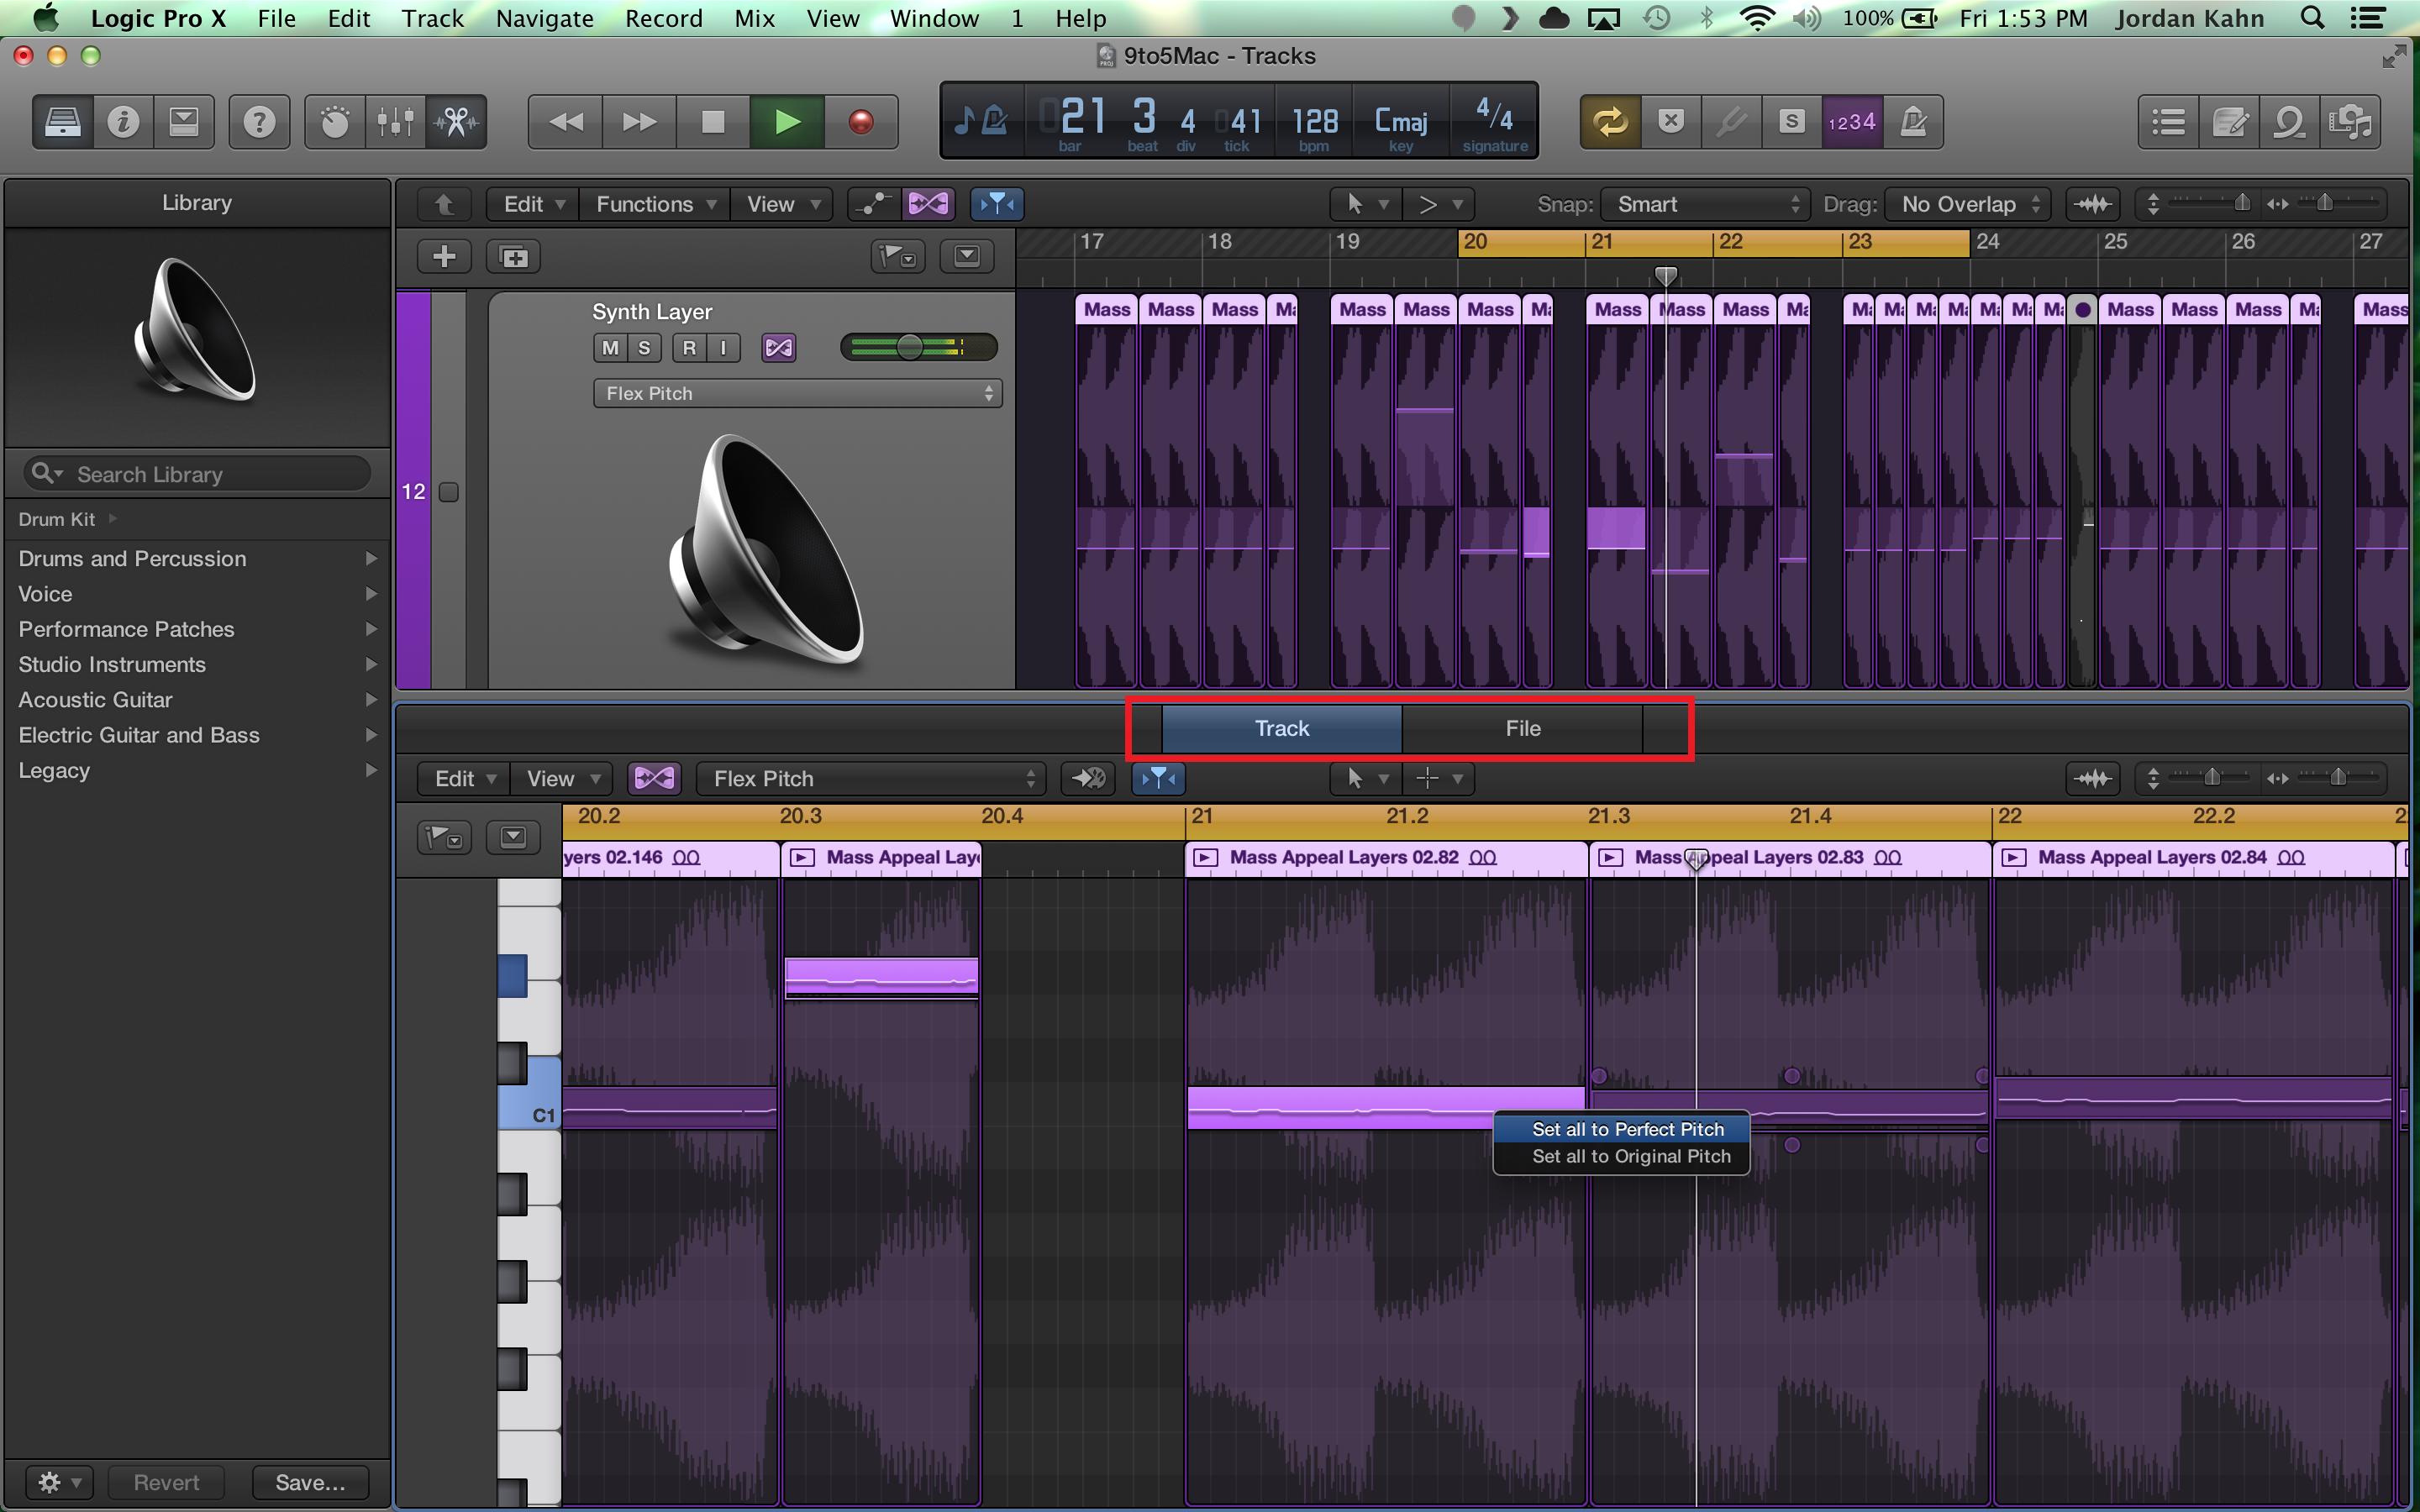Open the Note Pad icon
This screenshot has width=2420, height=1512.
[x=2229, y=122]
